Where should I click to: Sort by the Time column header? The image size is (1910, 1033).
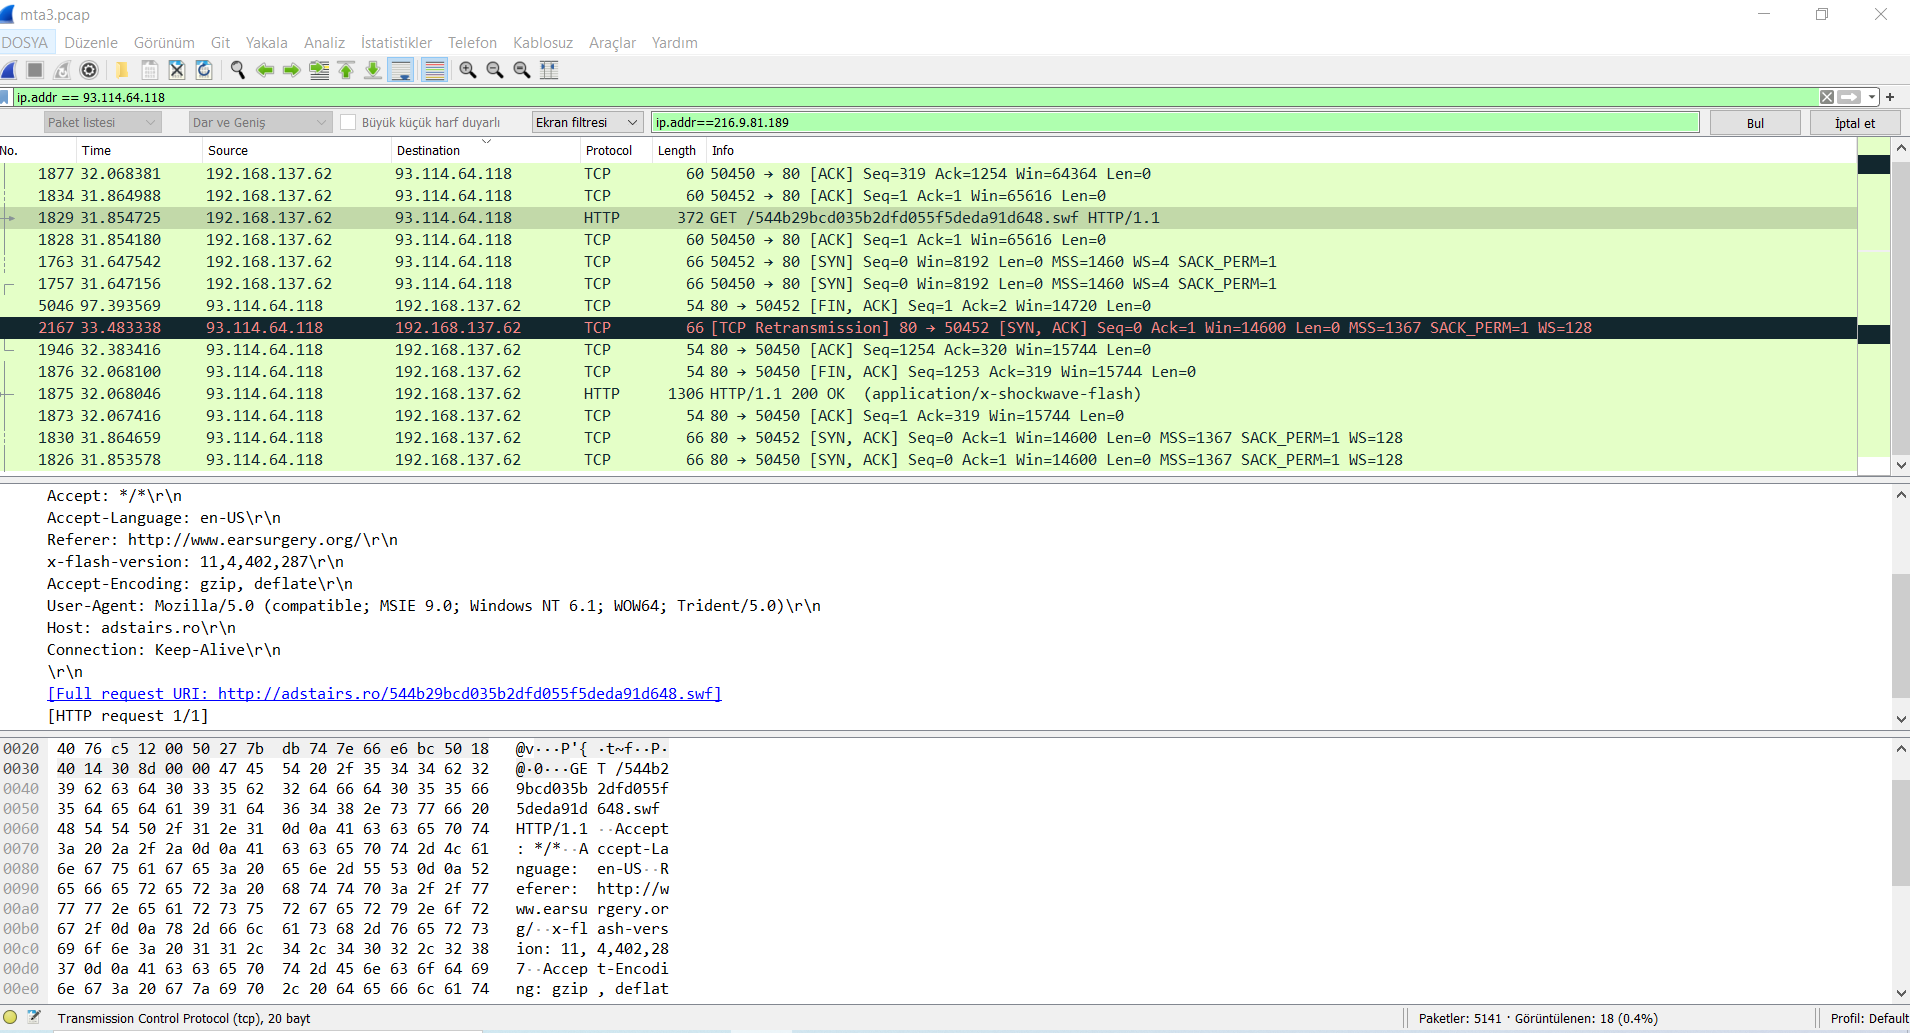pyautogui.click(x=138, y=150)
